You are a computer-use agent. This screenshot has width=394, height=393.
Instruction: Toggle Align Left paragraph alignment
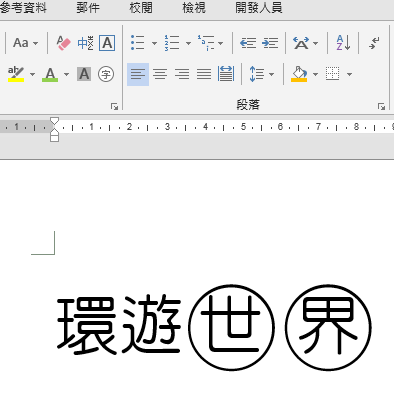click(x=138, y=74)
